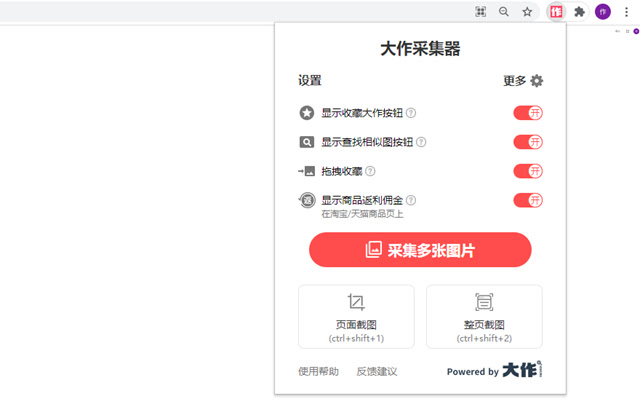Click the star icon beside 显示收藏大作按钮
The height and width of the screenshot is (400, 640).
pos(307,113)
